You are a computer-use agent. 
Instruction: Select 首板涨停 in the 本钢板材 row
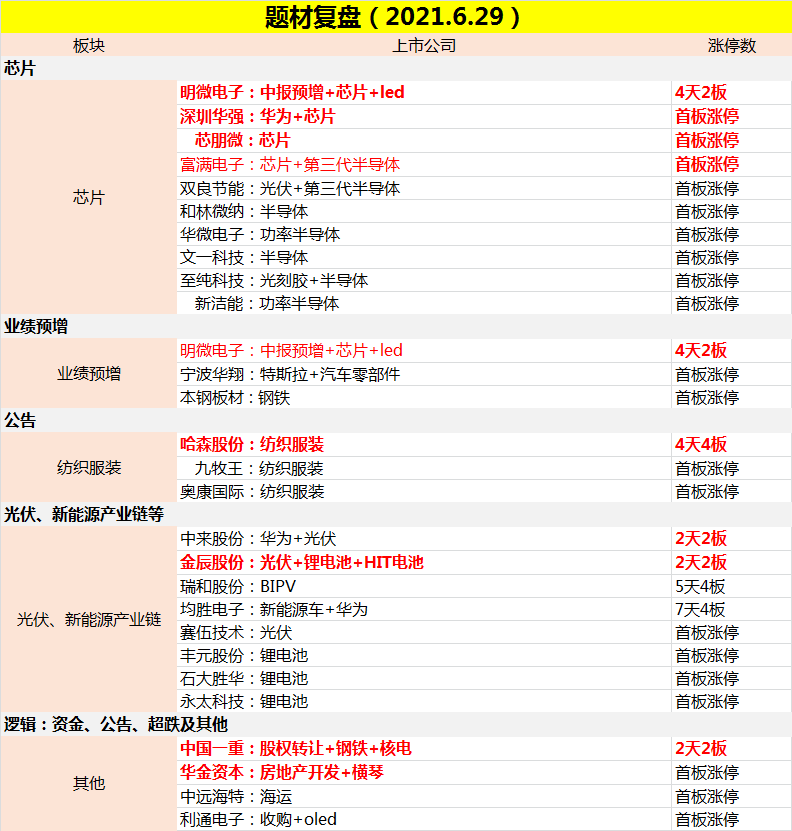point(707,397)
